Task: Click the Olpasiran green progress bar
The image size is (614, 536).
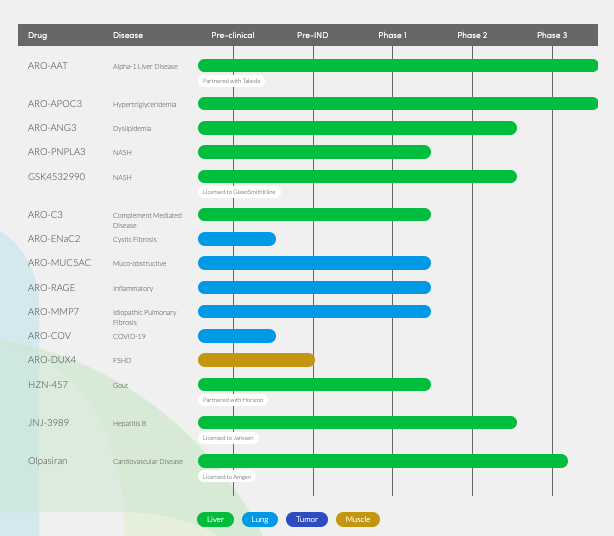Action: (x=383, y=461)
